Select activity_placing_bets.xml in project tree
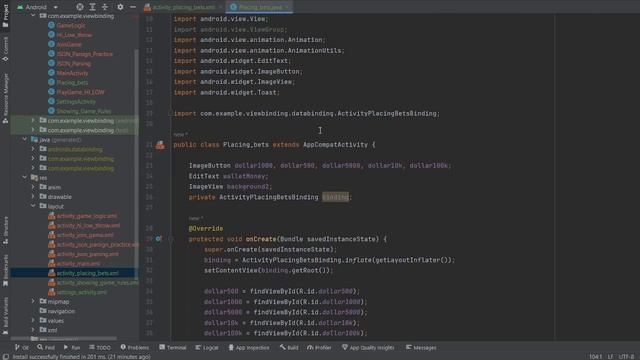The image size is (640, 360). tap(87, 273)
